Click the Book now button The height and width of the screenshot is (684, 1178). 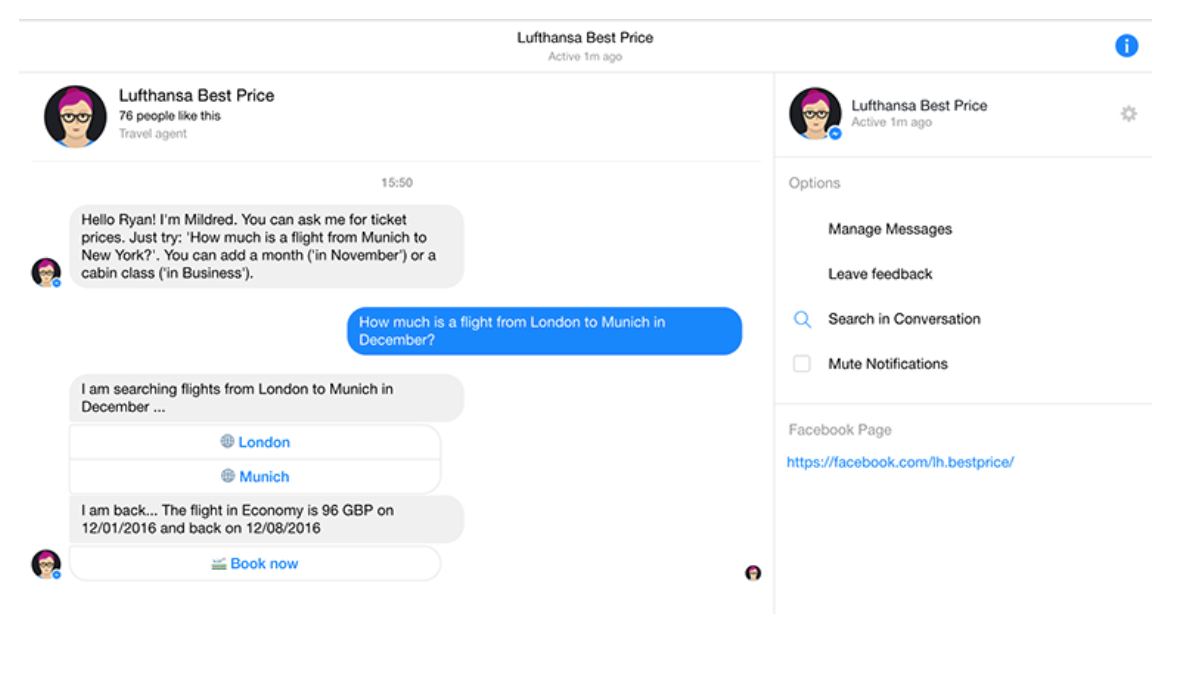click(255, 564)
